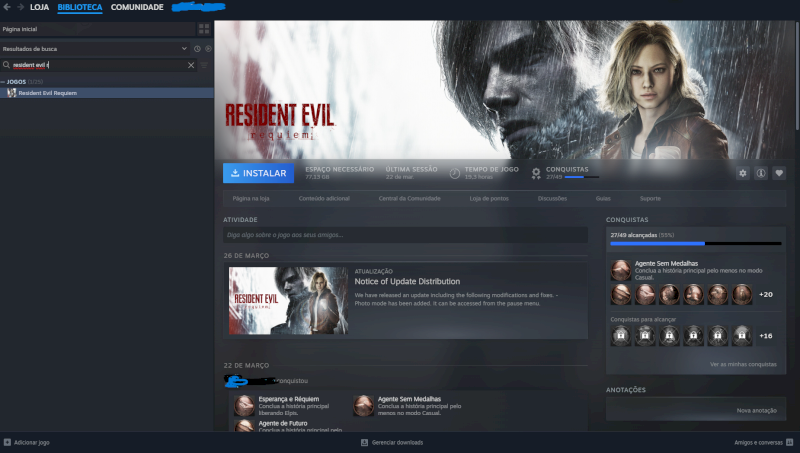
Task: Open the LOJA menu
Action: click(39, 7)
